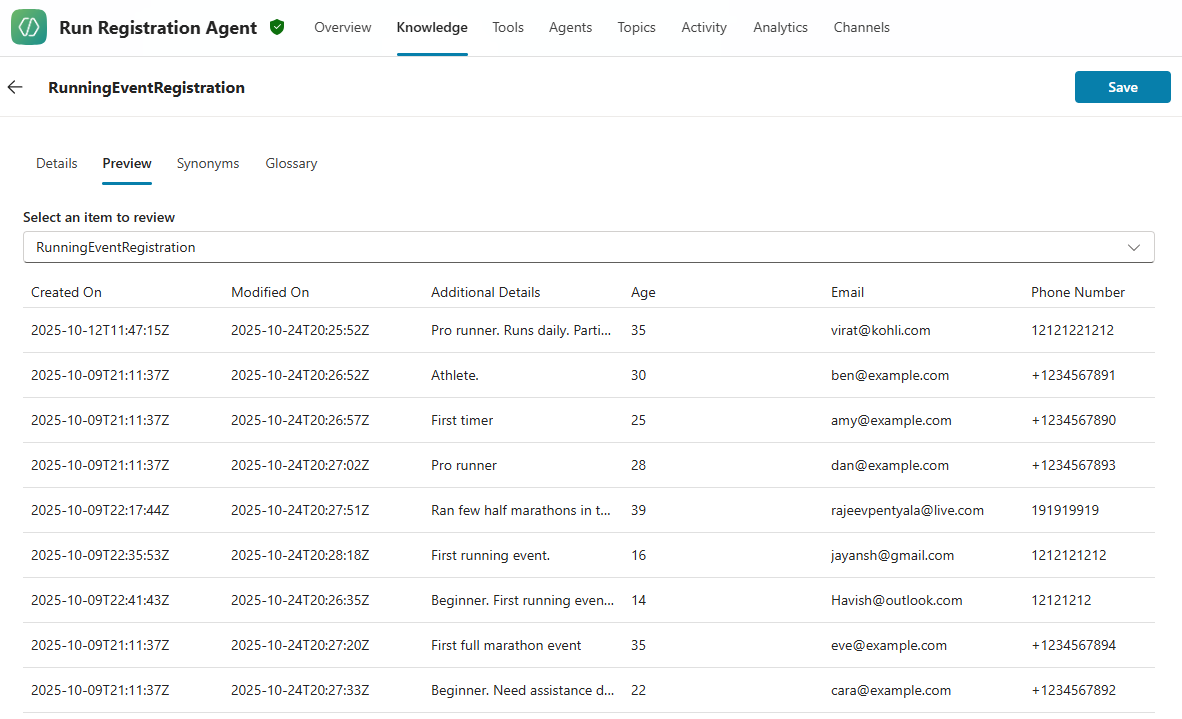The width and height of the screenshot is (1182, 719).
Task: Expand the item selector chevron
Action: coord(1134,247)
